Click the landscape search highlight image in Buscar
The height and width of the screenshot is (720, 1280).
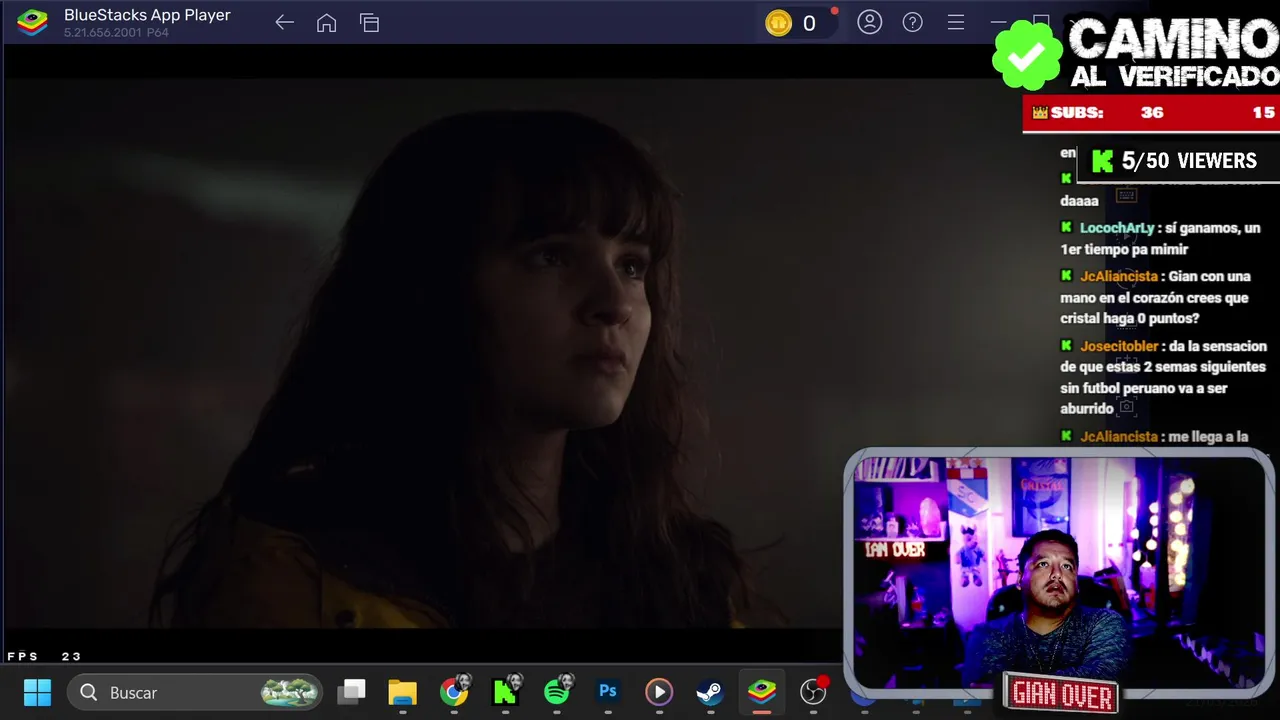(x=290, y=692)
